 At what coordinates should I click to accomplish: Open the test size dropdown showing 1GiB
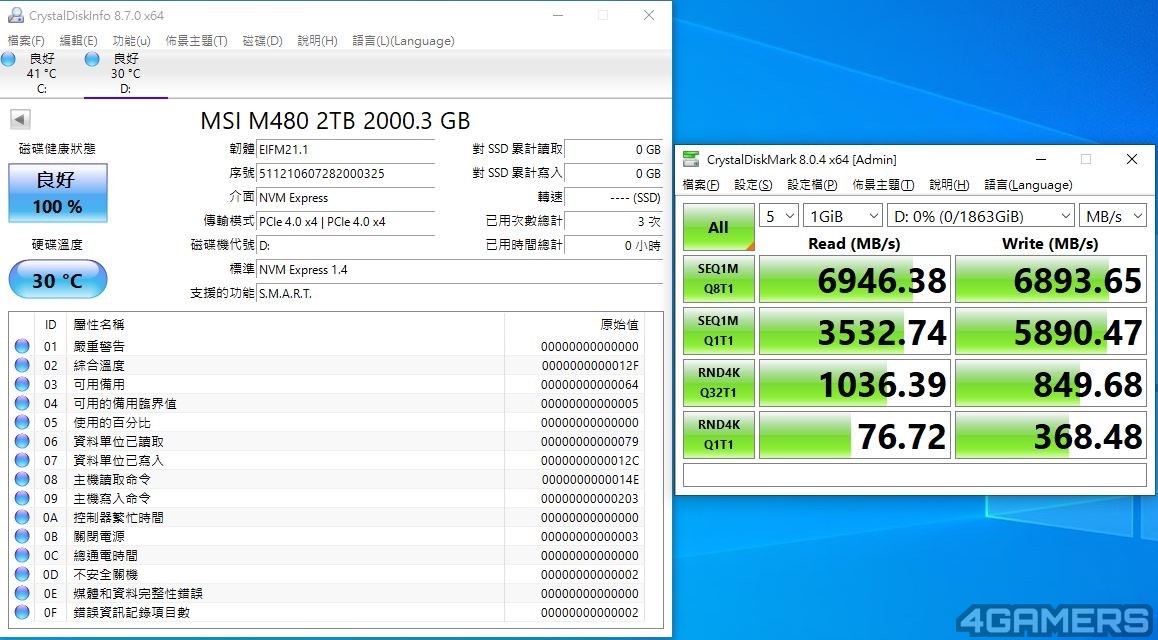click(843, 216)
